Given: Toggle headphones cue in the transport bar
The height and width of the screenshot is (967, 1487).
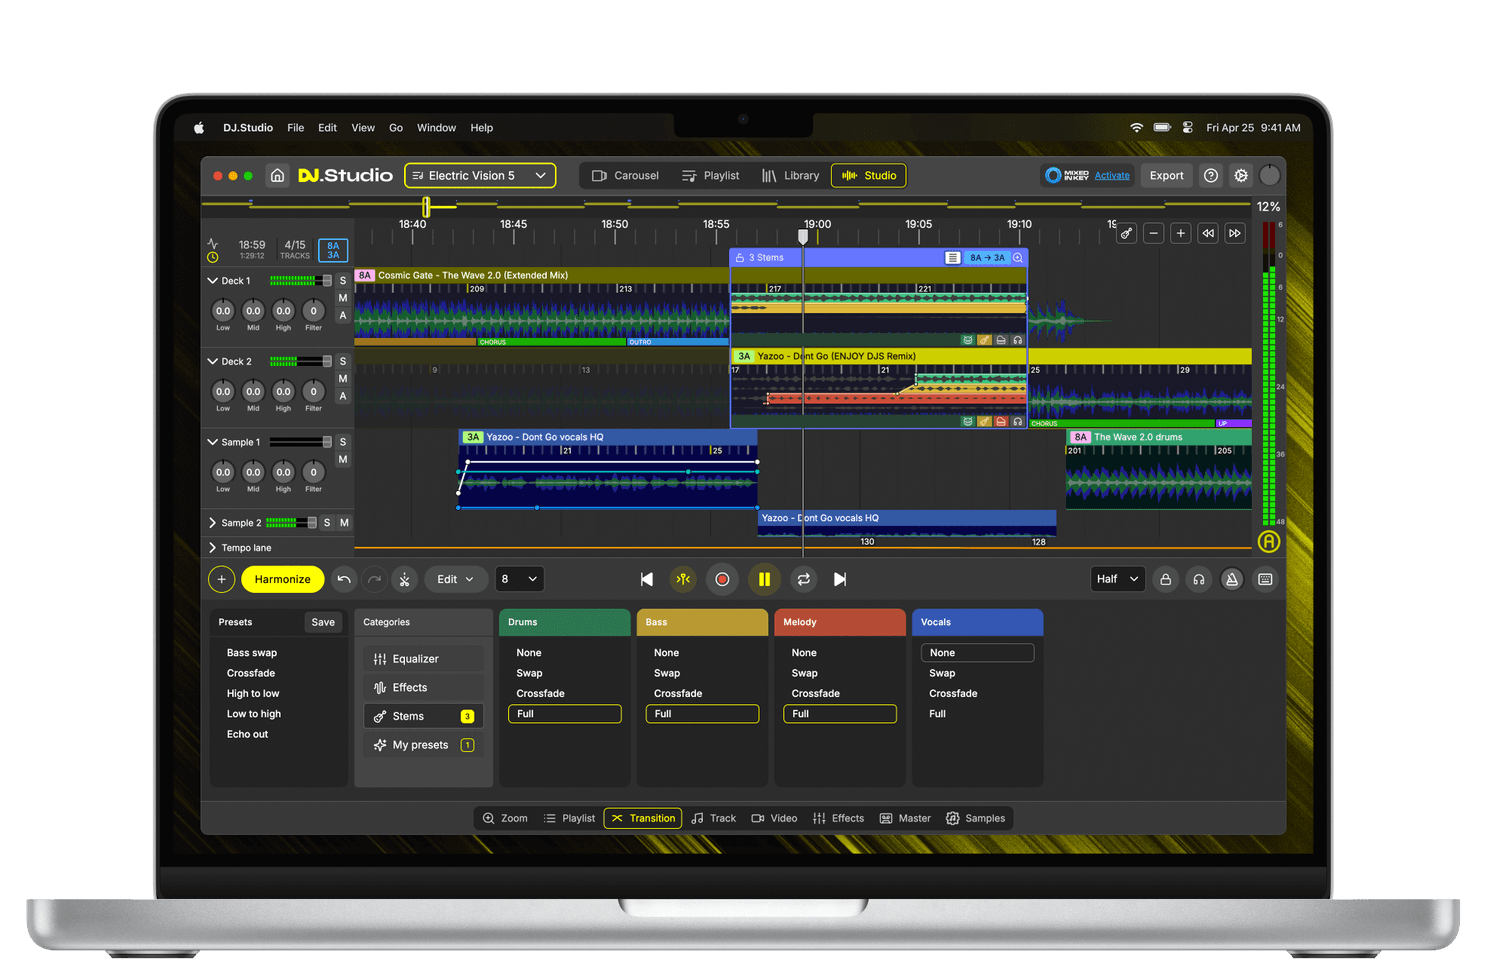Looking at the screenshot, I should click(x=1198, y=579).
